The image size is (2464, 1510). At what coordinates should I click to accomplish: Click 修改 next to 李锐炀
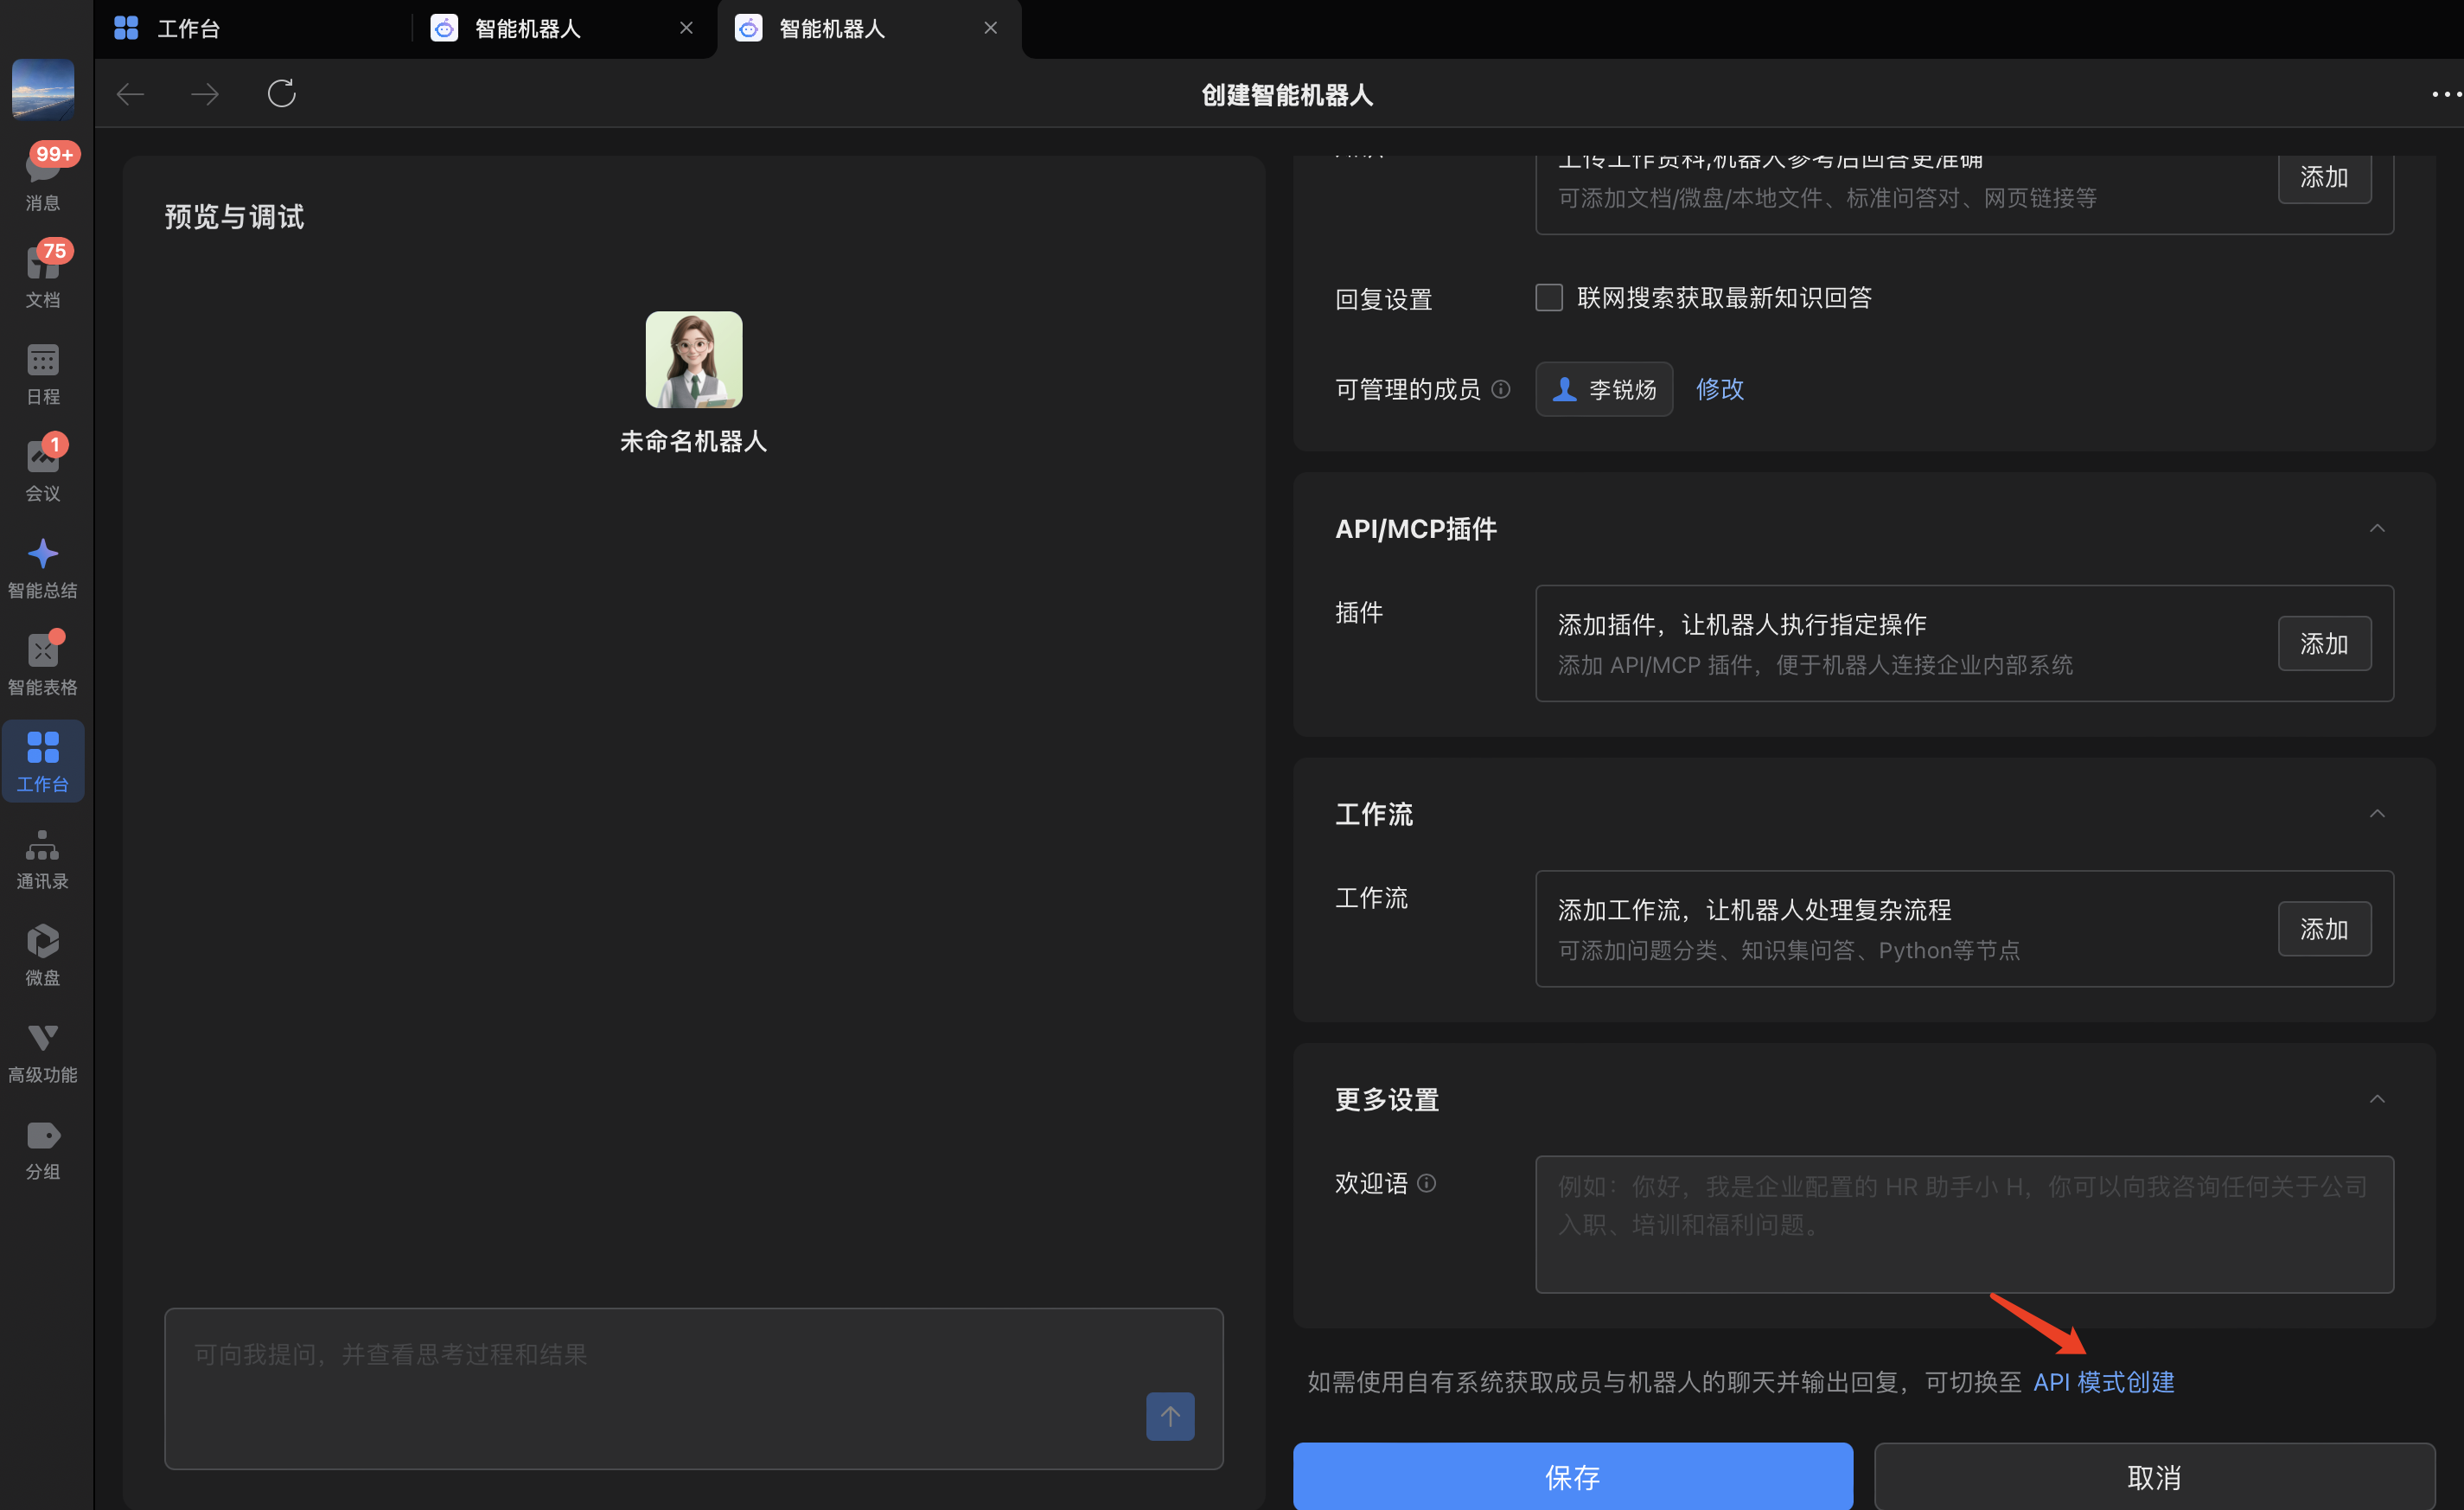(1719, 389)
